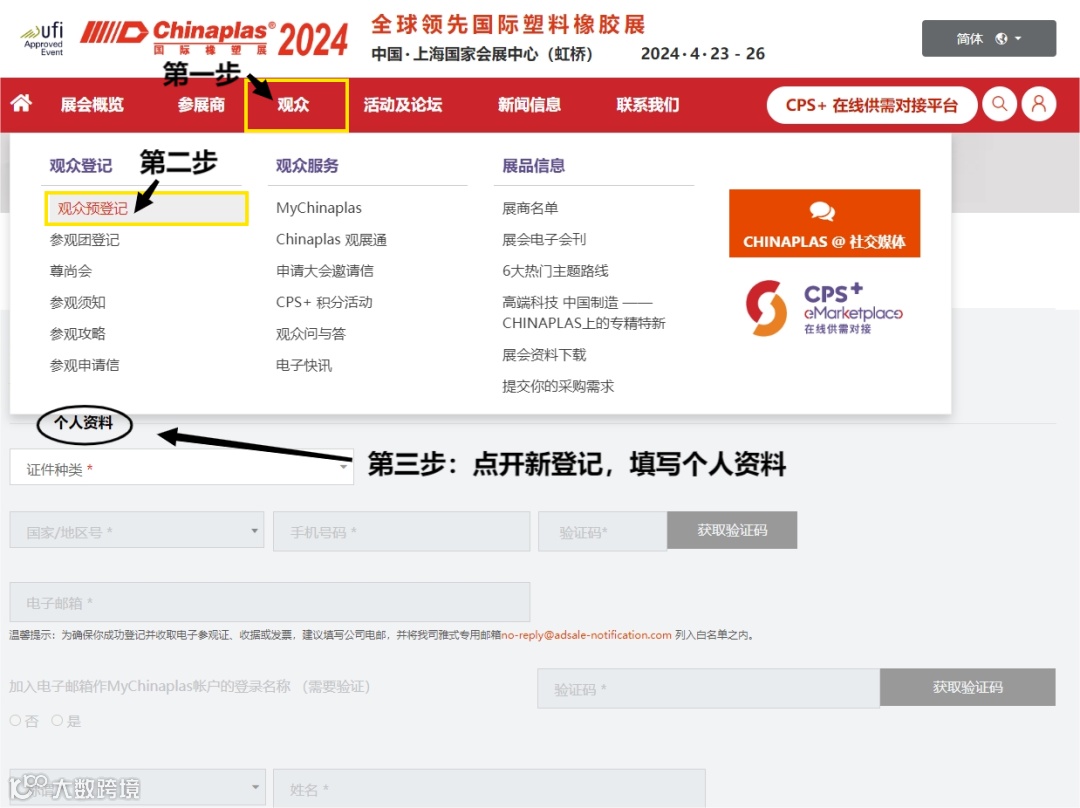Open Chinaplas 观展通 link

[x=331, y=240]
